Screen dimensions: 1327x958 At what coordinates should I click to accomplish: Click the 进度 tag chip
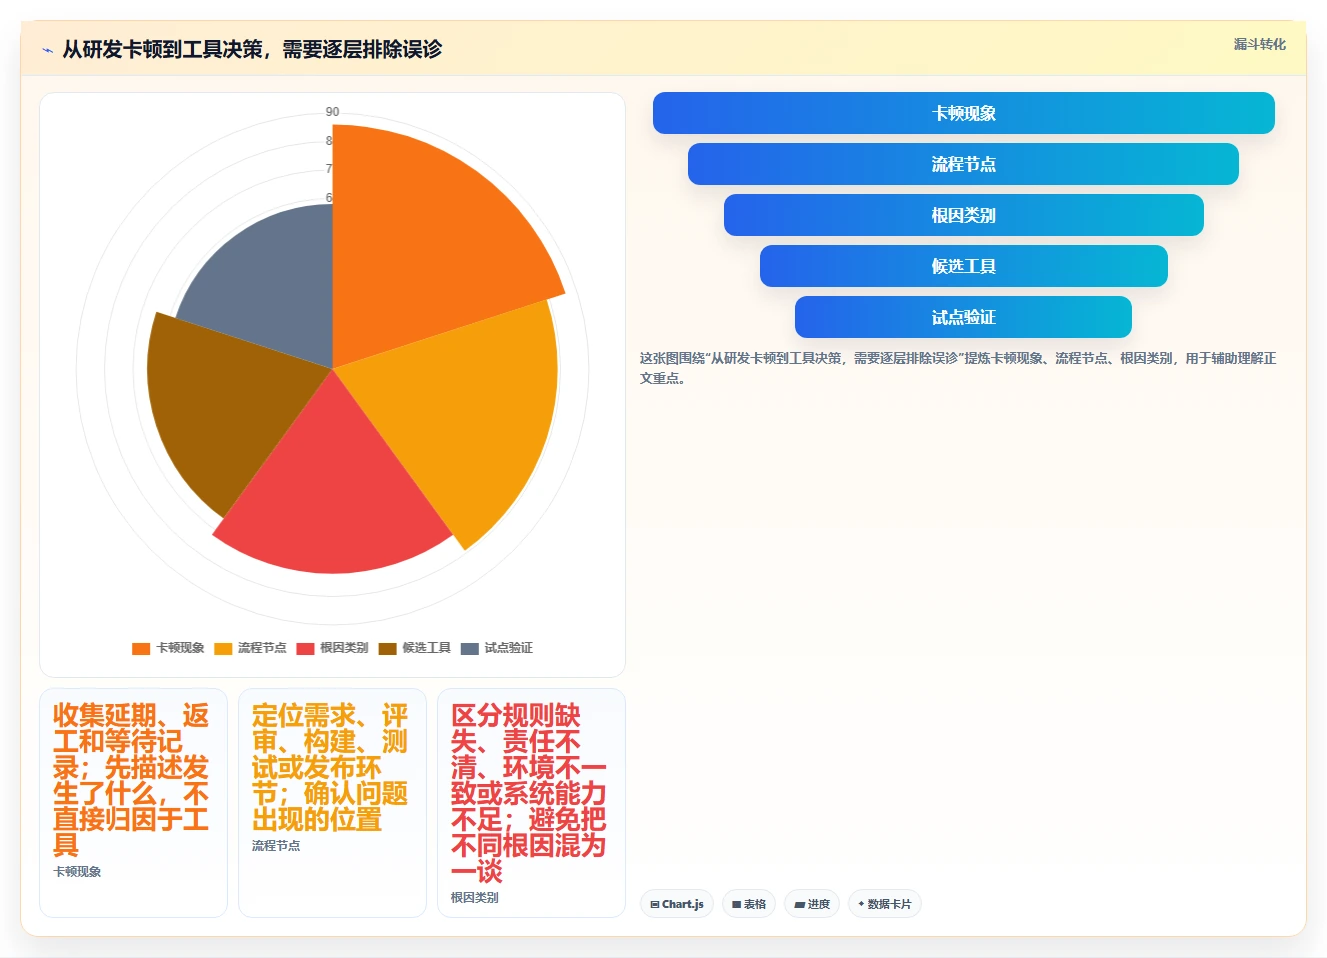coord(812,904)
